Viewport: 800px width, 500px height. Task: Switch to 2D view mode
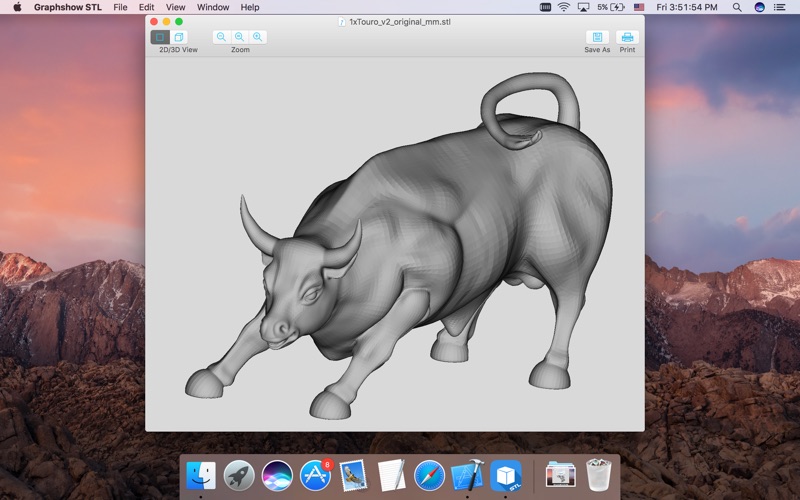pos(160,37)
